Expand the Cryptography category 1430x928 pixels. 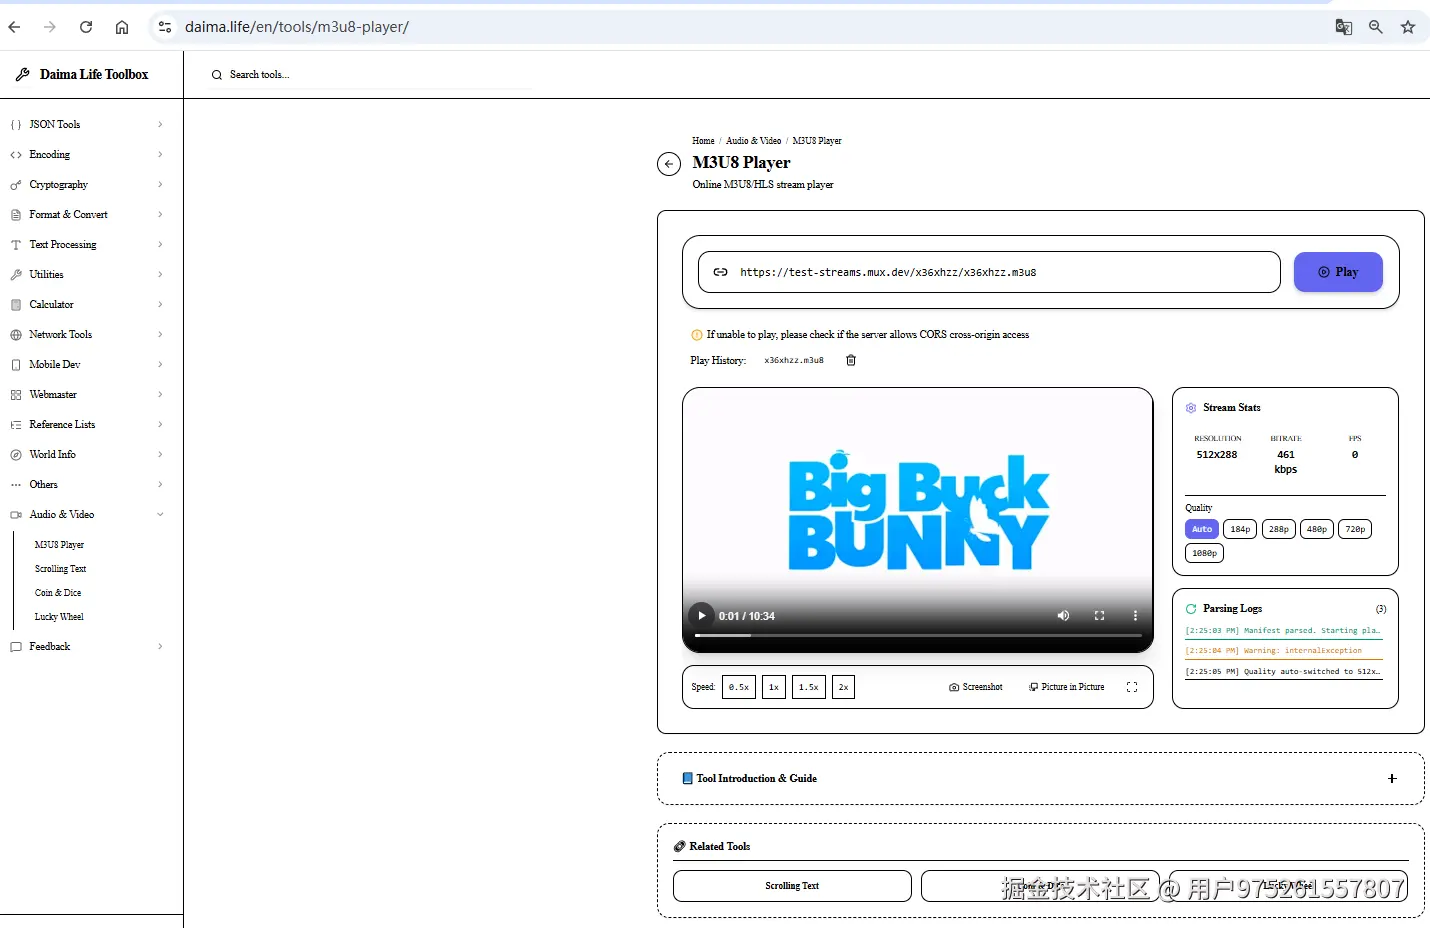point(87,185)
